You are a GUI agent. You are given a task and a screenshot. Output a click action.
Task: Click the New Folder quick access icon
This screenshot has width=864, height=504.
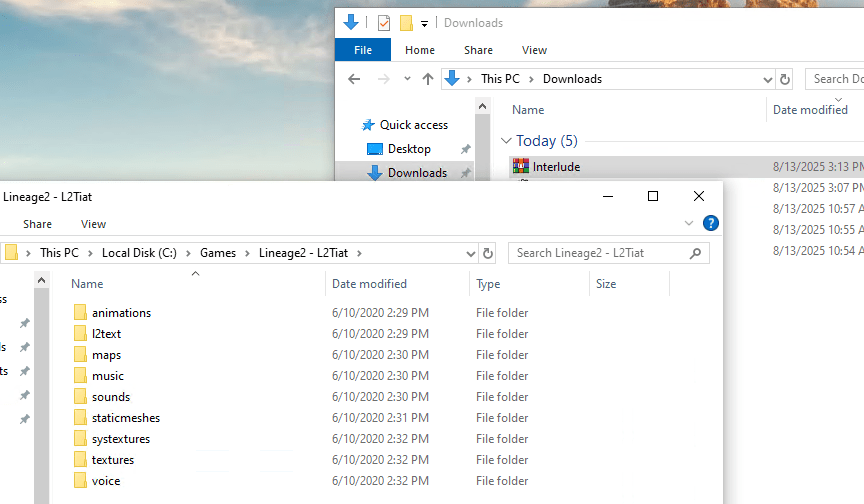(x=406, y=23)
